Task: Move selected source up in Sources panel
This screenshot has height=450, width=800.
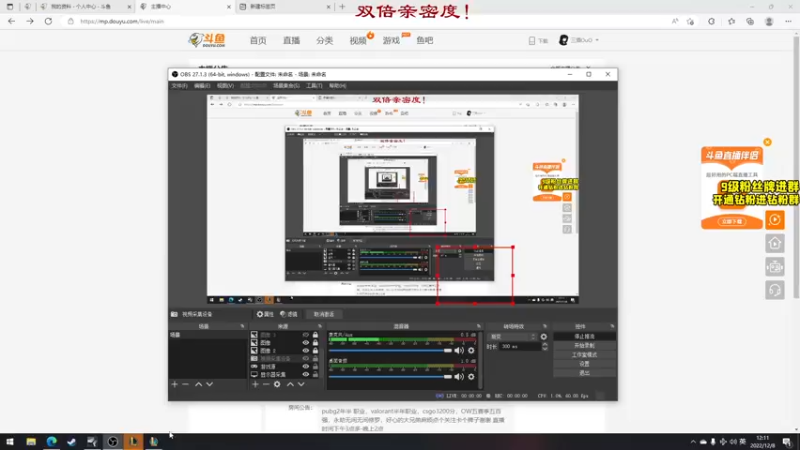Action: tap(290, 384)
